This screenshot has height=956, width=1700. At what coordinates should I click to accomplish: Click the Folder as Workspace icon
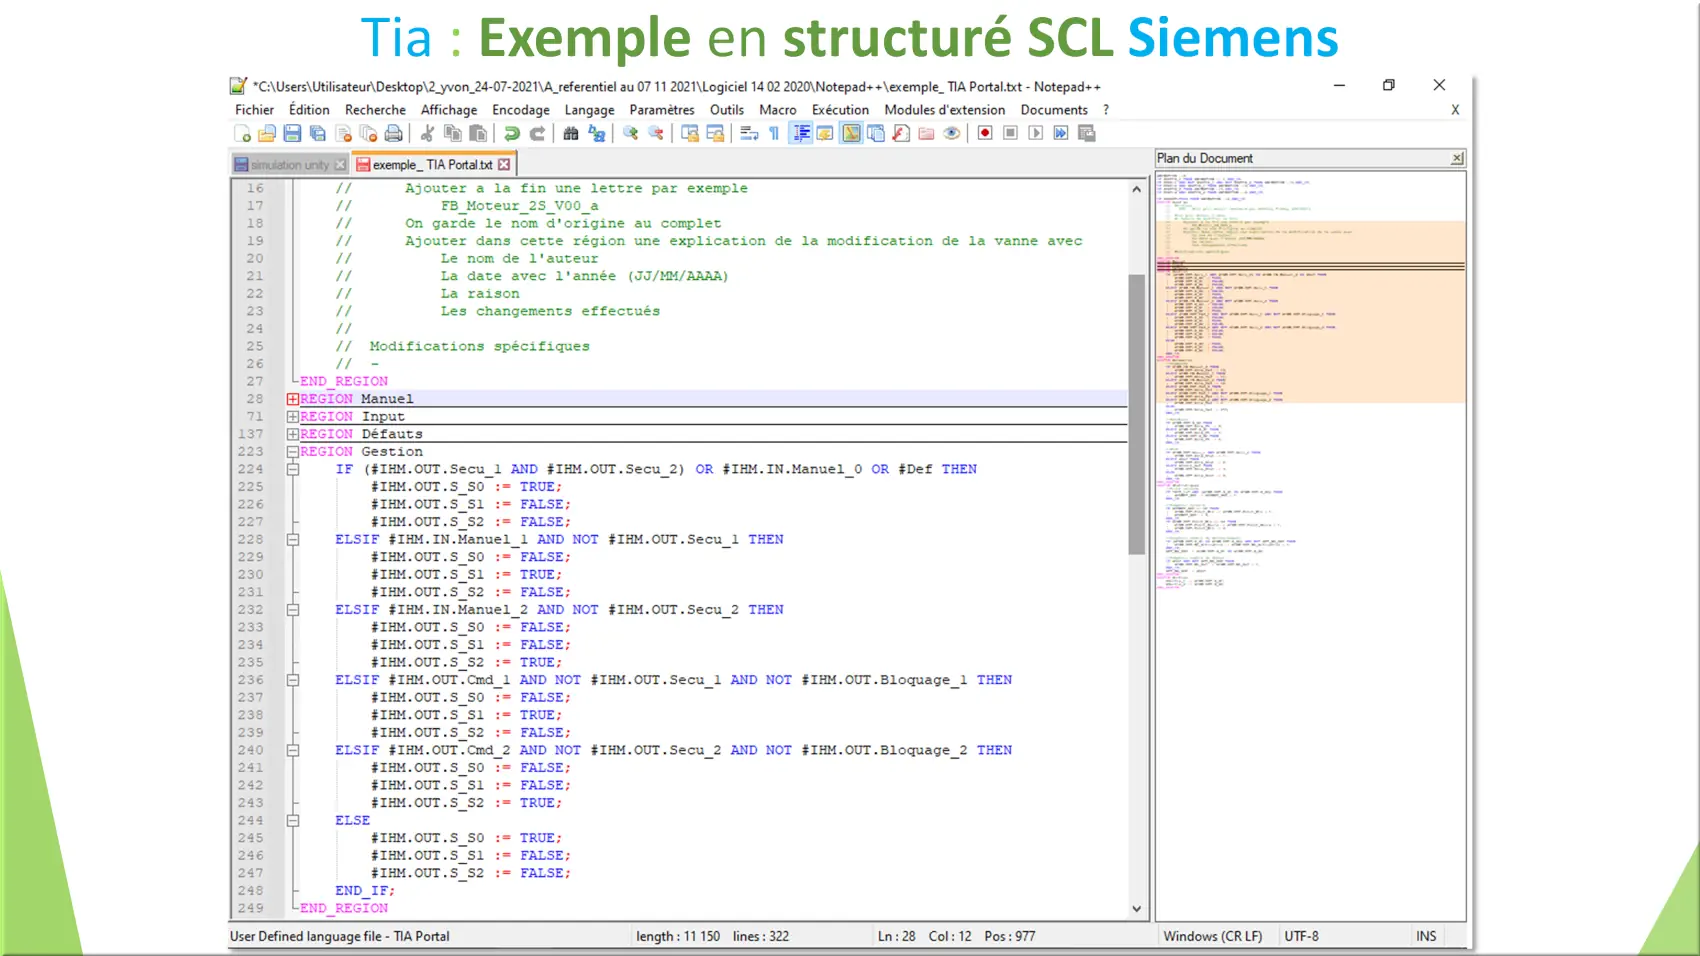[926, 133]
